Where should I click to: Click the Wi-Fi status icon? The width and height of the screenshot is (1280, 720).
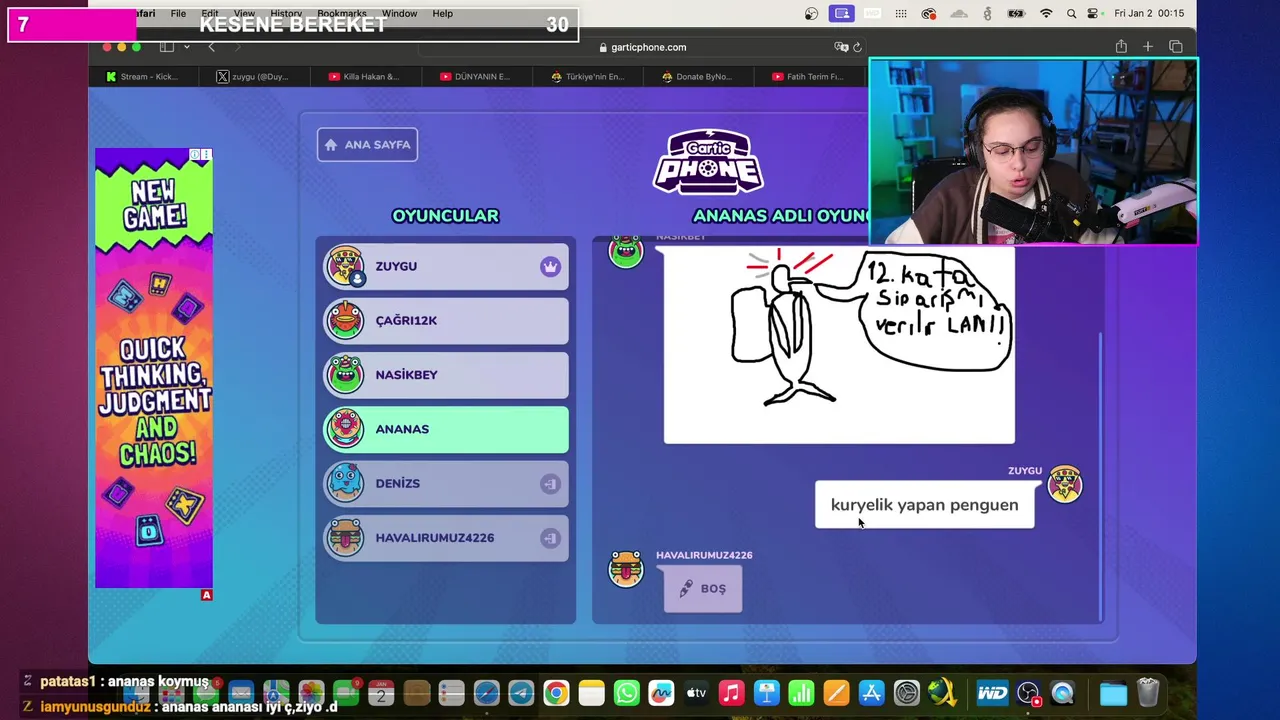click(x=1046, y=13)
